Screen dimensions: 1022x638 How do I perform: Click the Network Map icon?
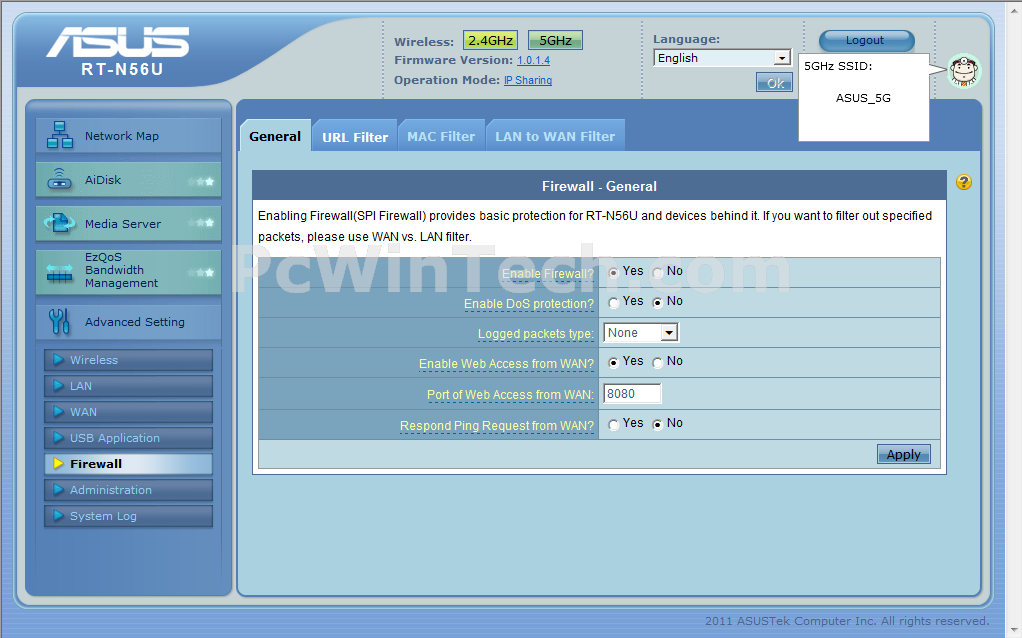[x=60, y=135]
